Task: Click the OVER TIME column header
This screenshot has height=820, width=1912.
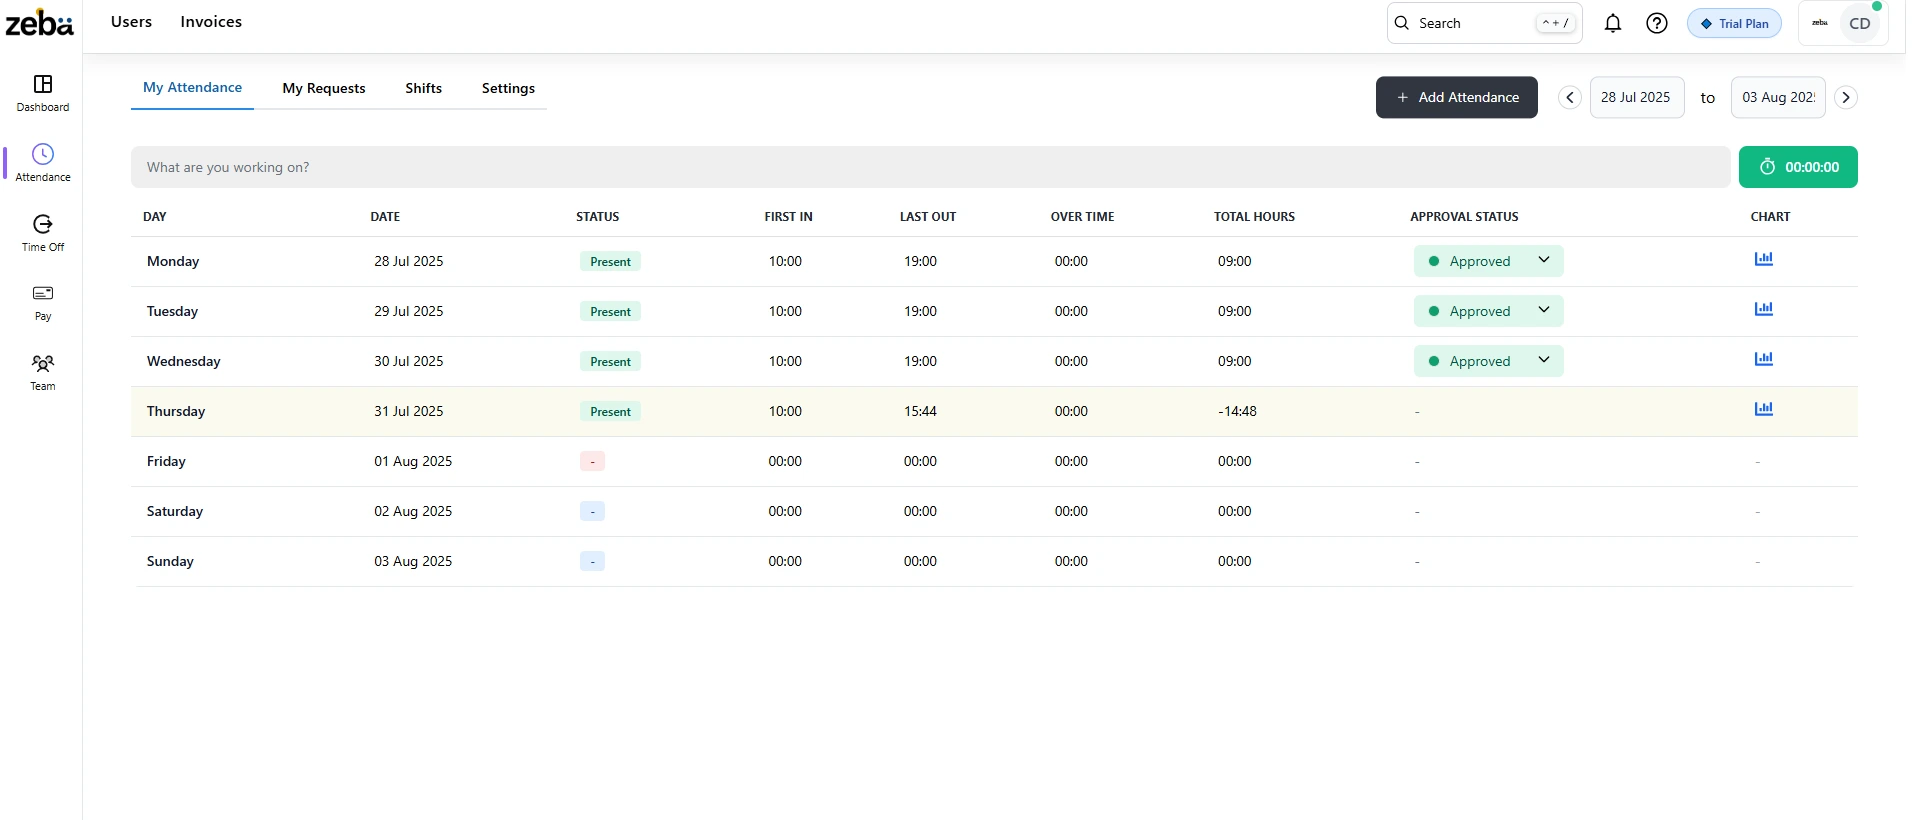Action: (x=1082, y=216)
